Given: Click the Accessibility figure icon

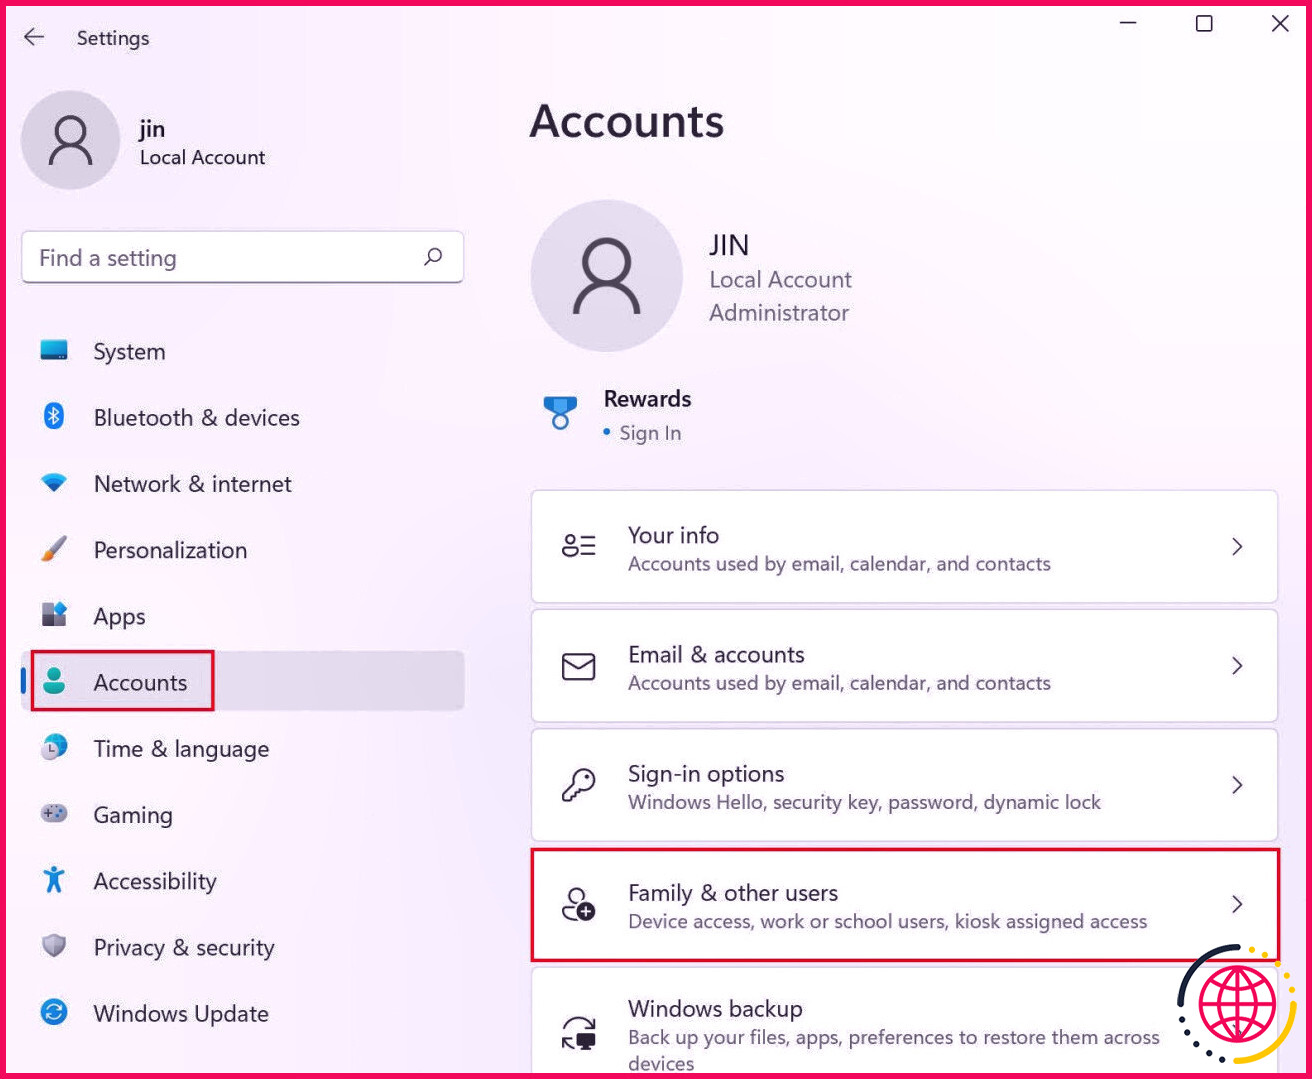Looking at the screenshot, I should (x=54, y=880).
